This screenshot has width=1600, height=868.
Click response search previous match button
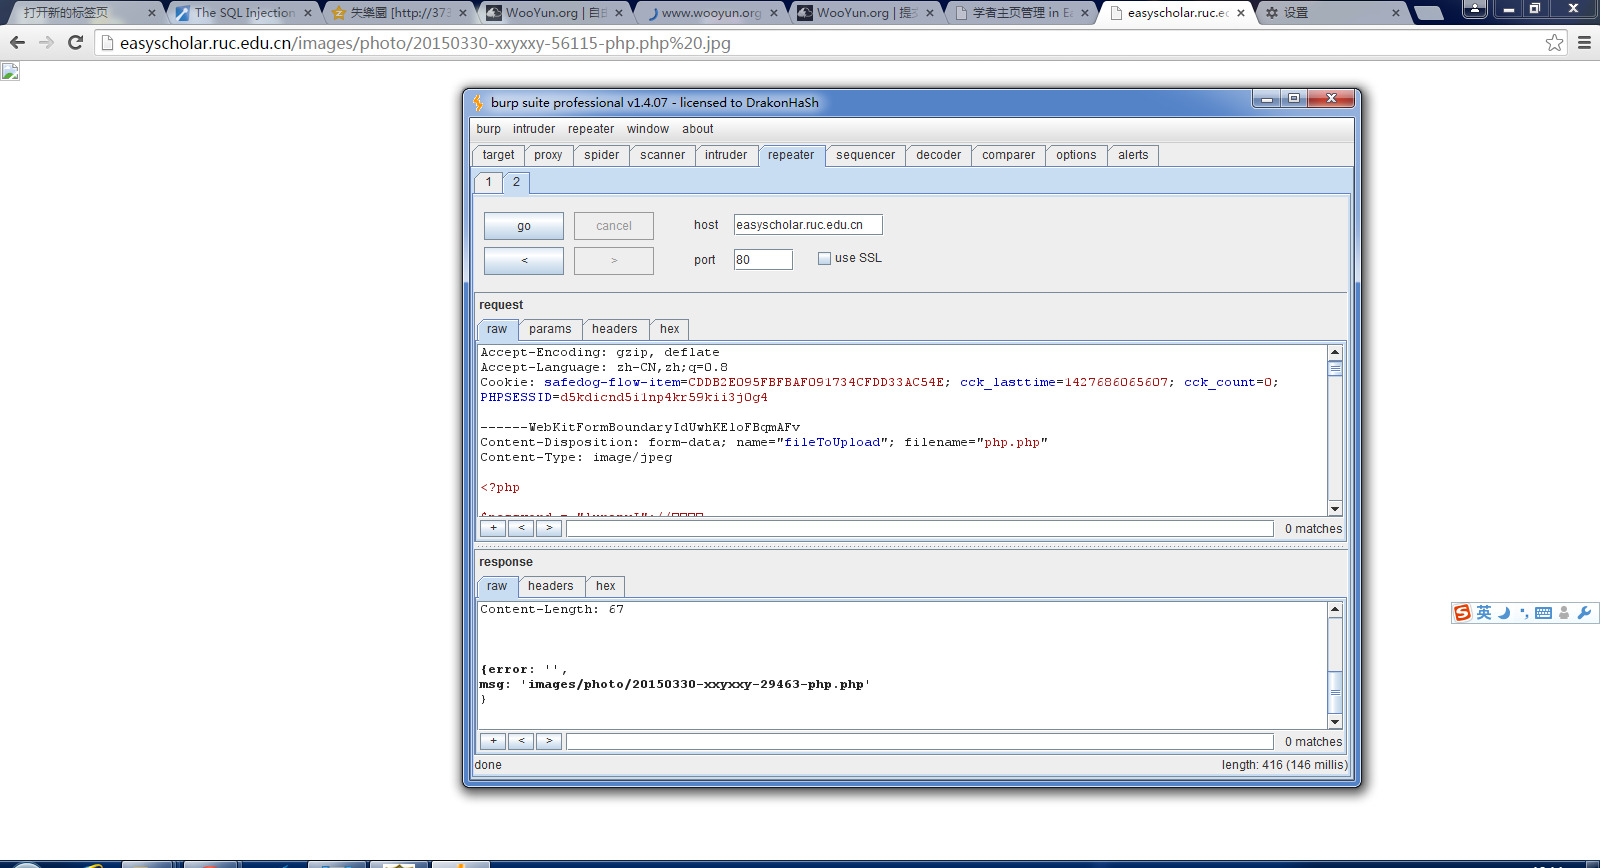point(521,741)
